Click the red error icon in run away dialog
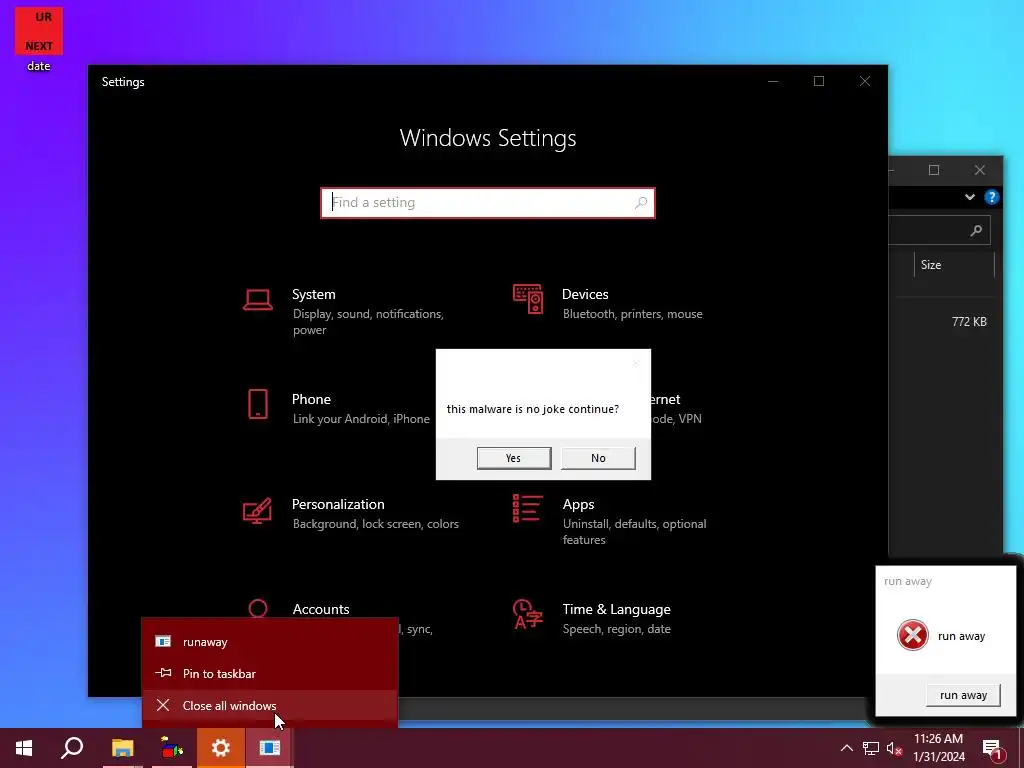 pyautogui.click(x=912, y=635)
